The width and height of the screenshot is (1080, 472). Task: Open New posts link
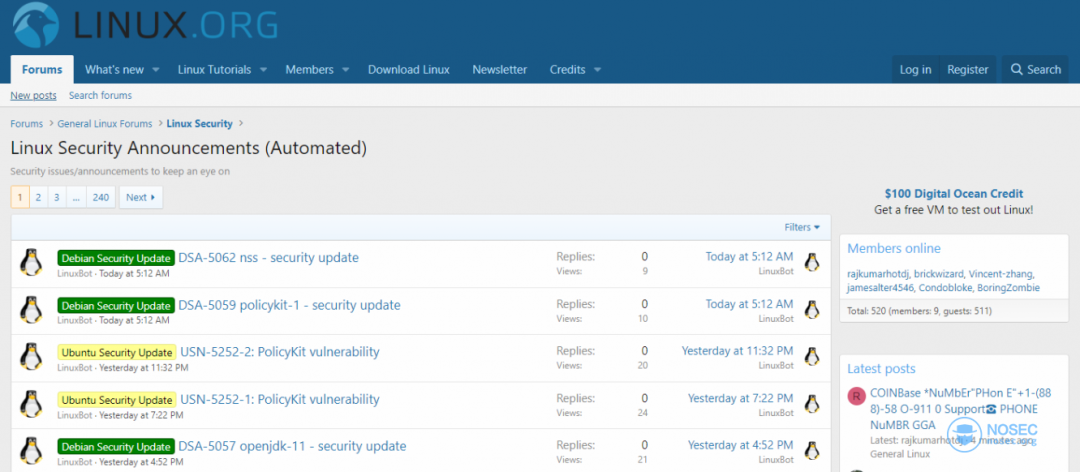click(33, 96)
